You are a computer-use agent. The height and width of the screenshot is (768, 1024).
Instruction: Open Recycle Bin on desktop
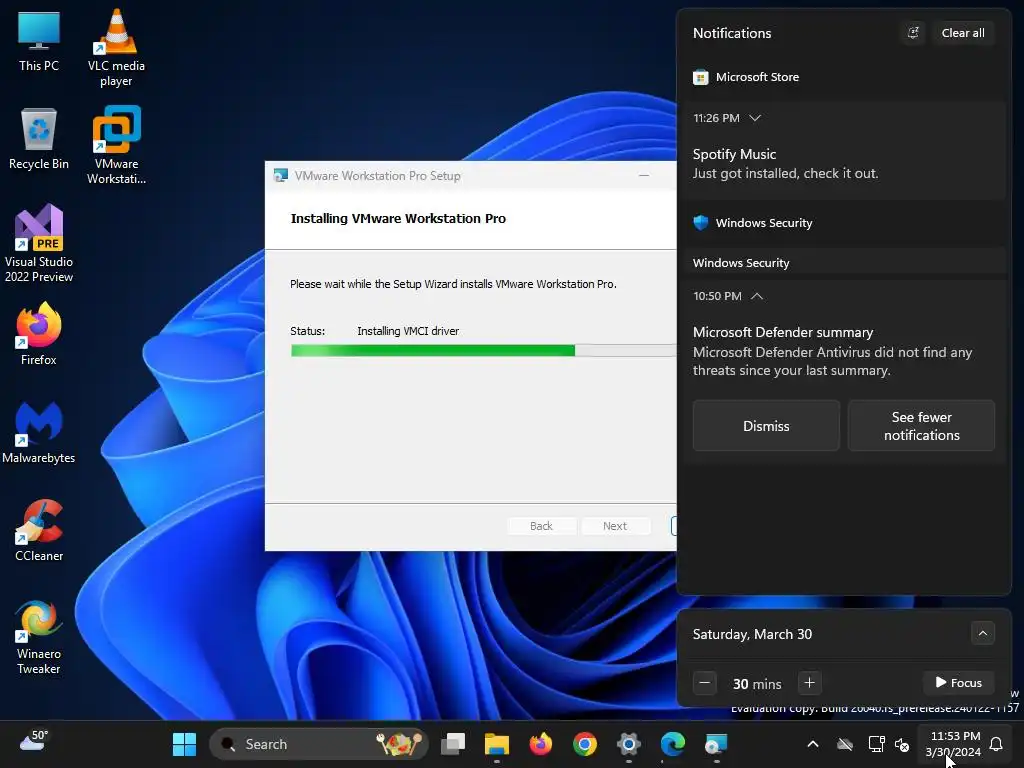pyautogui.click(x=39, y=138)
